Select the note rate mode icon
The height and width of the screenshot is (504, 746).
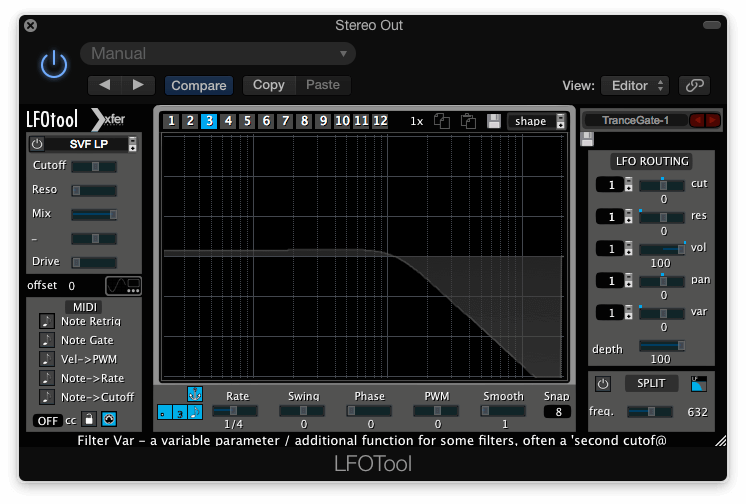[195, 412]
